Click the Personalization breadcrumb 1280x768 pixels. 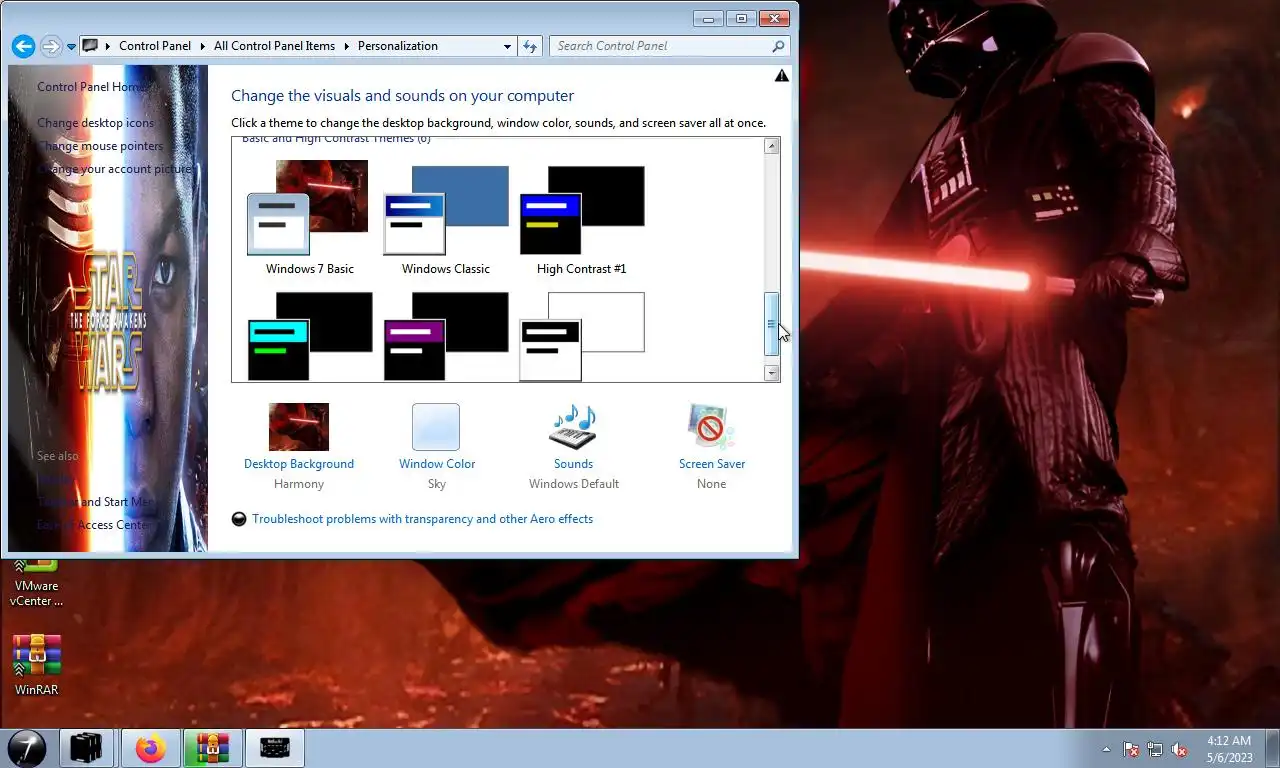398,46
